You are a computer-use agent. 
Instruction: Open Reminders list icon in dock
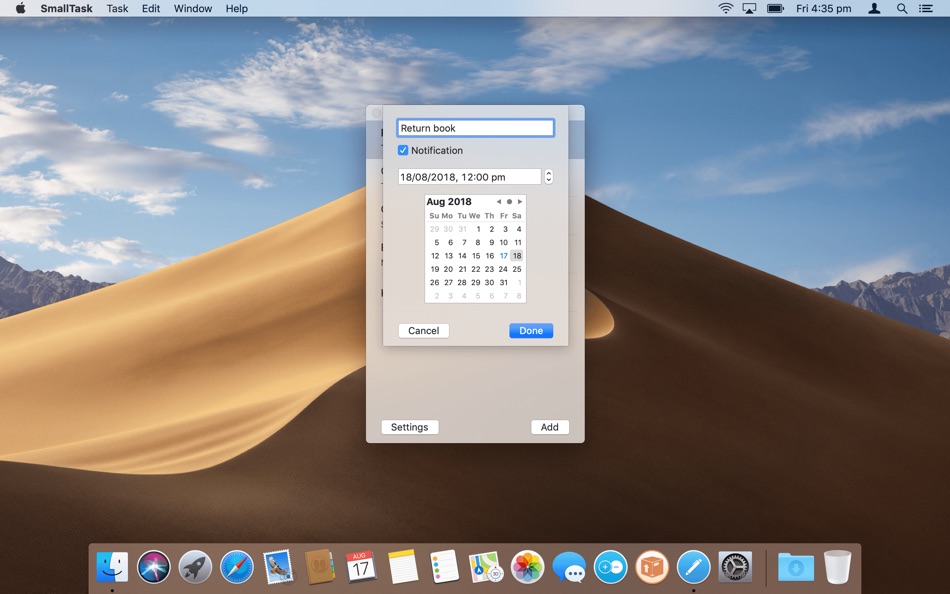pos(444,567)
